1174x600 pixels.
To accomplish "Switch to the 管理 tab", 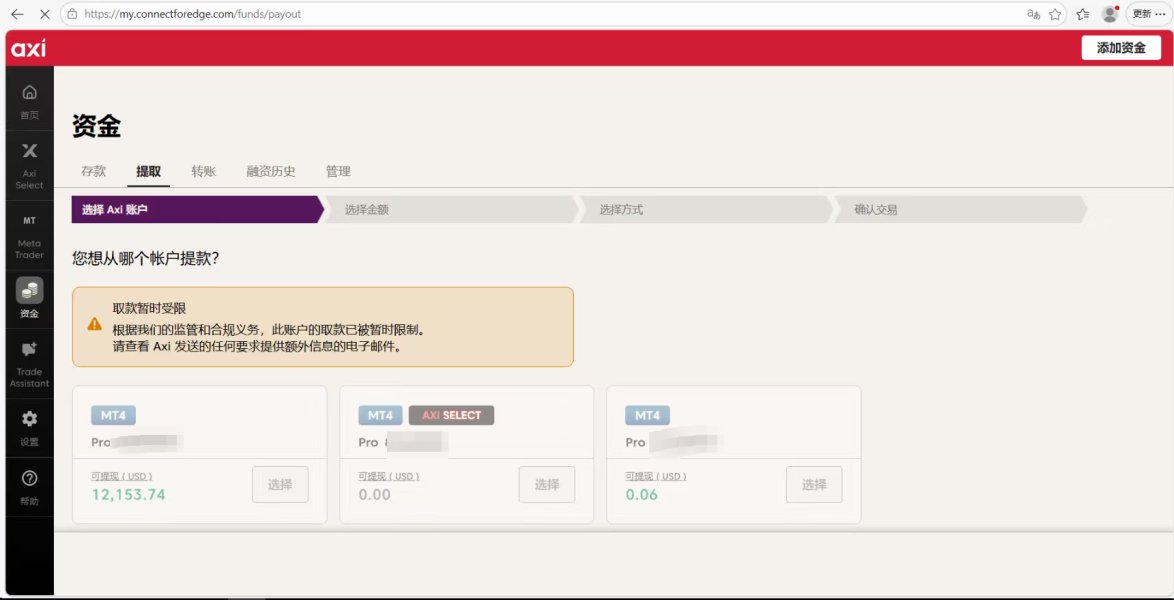I will (x=338, y=171).
